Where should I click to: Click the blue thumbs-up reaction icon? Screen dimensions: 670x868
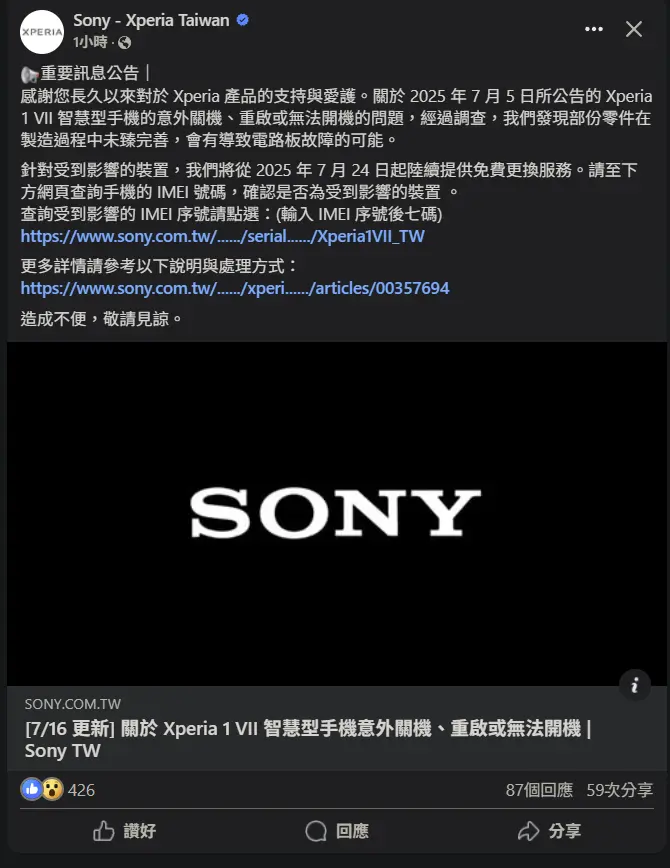point(32,789)
